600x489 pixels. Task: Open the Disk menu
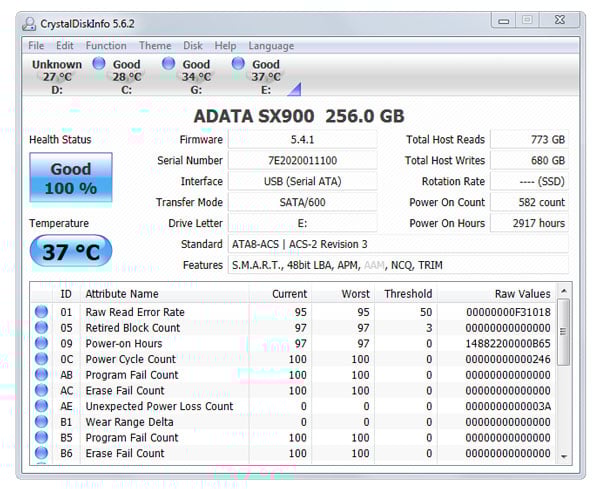(193, 46)
